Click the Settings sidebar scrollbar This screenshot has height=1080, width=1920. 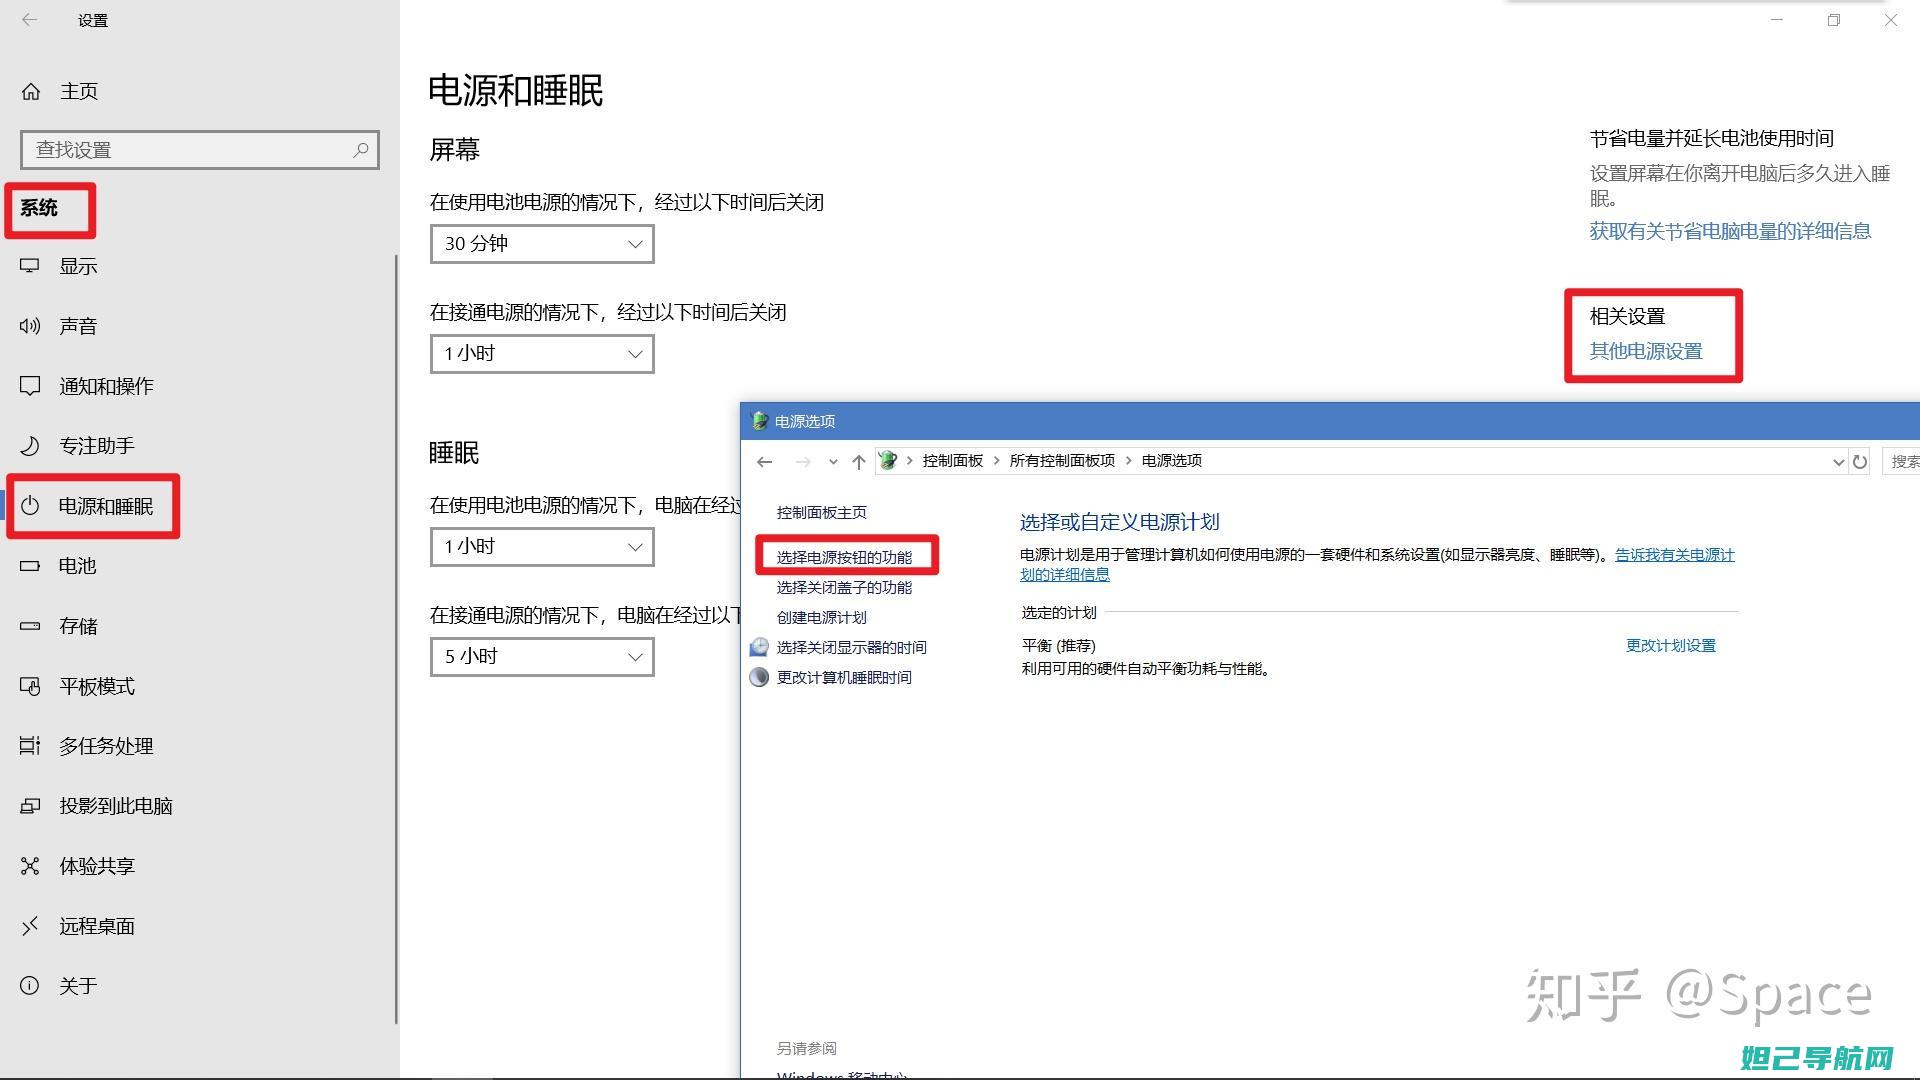397,640
